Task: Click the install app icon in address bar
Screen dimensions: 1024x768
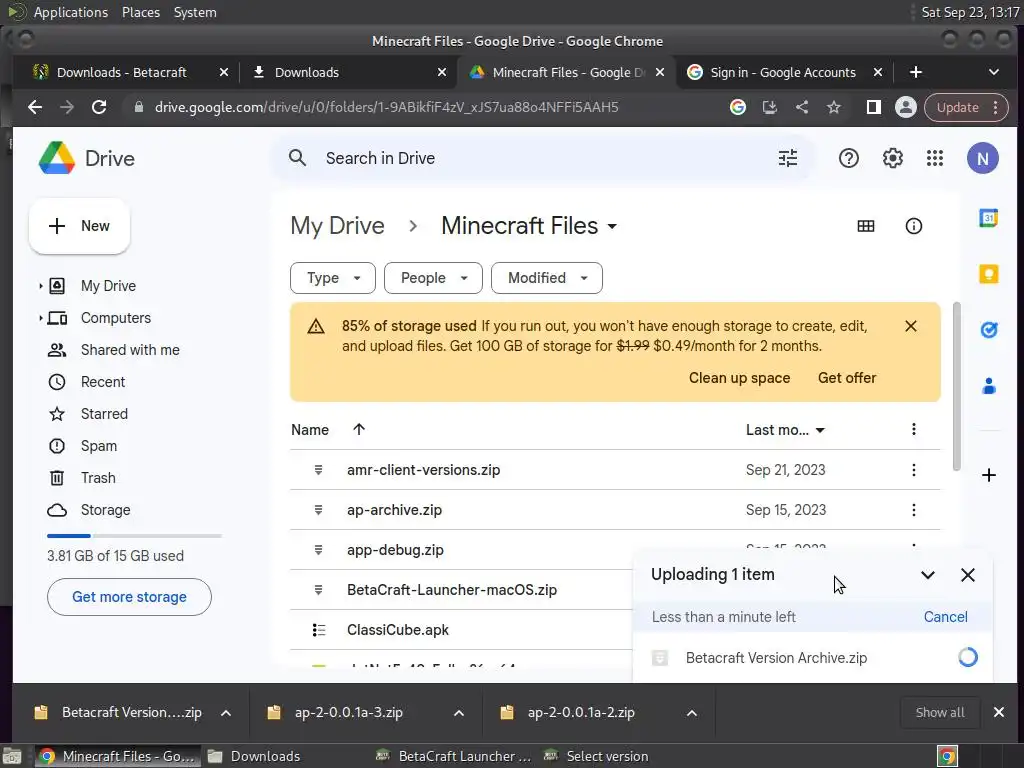Action: click(769, 107)
